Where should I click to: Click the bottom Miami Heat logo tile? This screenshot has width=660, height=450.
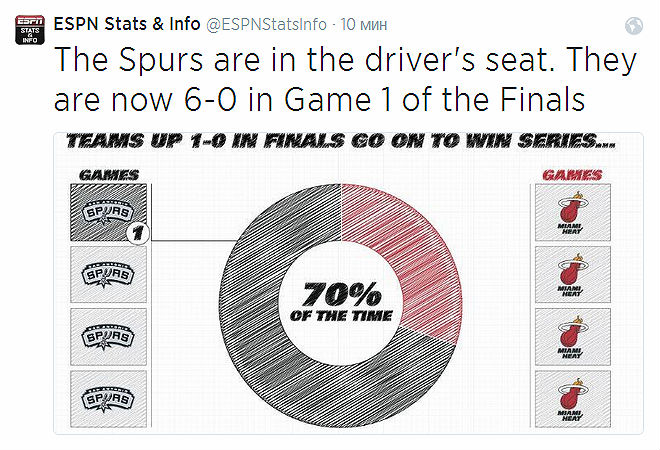click(572, 399)
